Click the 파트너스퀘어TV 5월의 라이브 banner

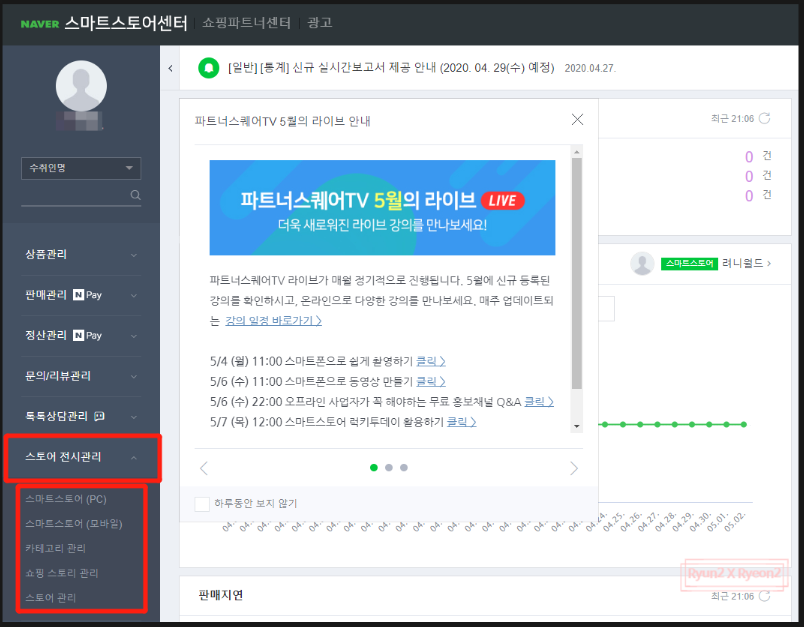pyautogui.click(x=382, y=208)
